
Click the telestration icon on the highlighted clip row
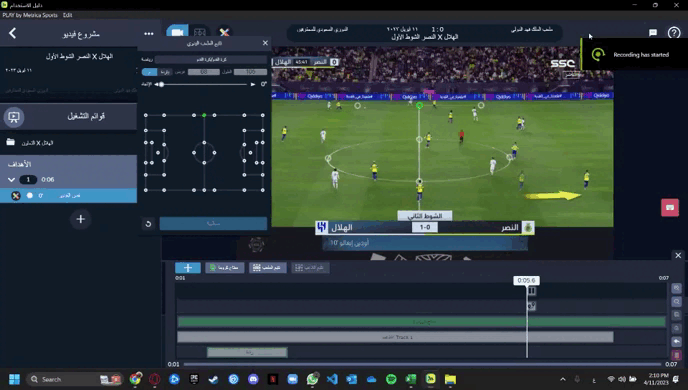pos(16,196)
